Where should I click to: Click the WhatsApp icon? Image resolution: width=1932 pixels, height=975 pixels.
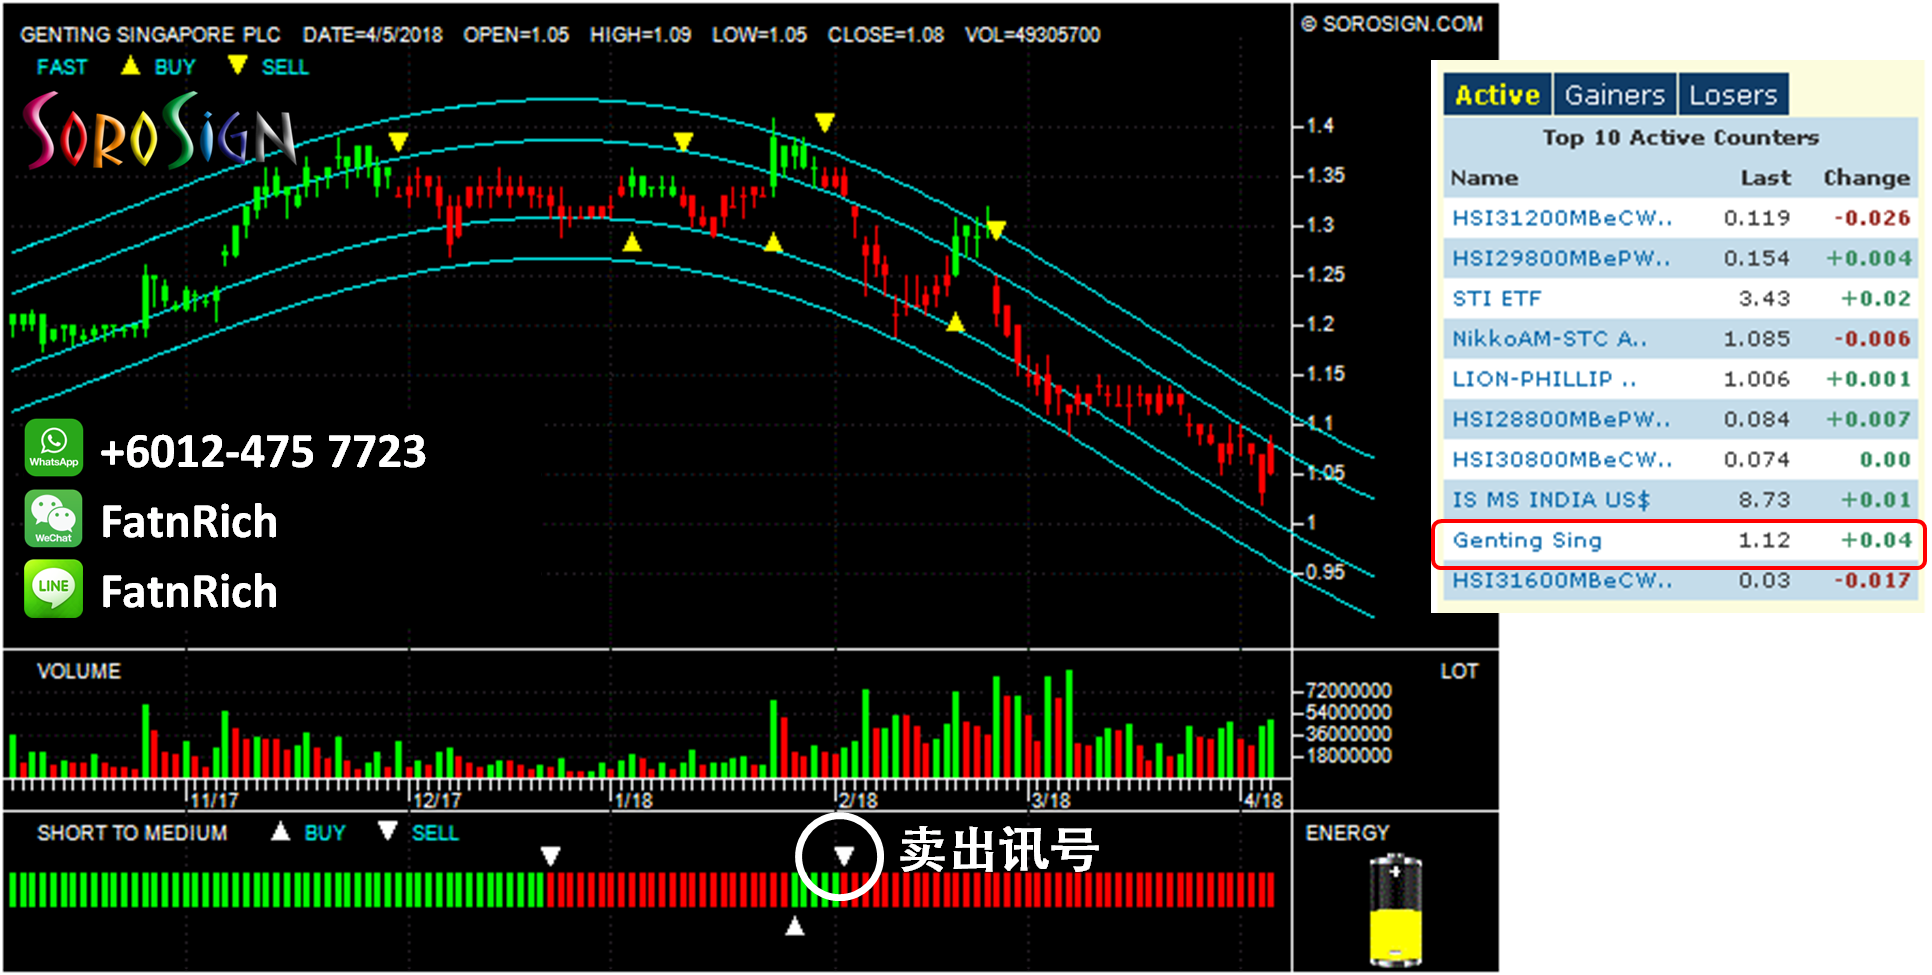[54, 447]
